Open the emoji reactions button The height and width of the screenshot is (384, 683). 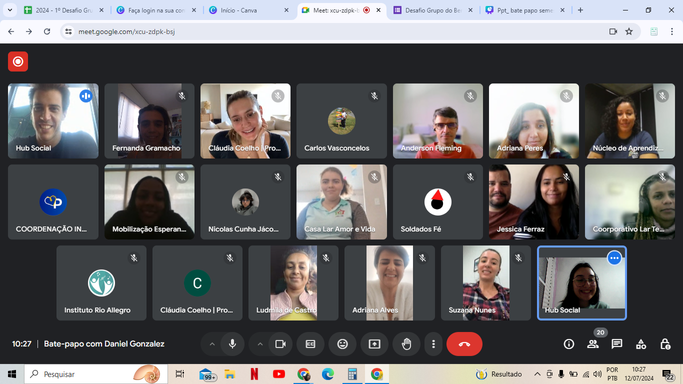click(x=342, y=344)
